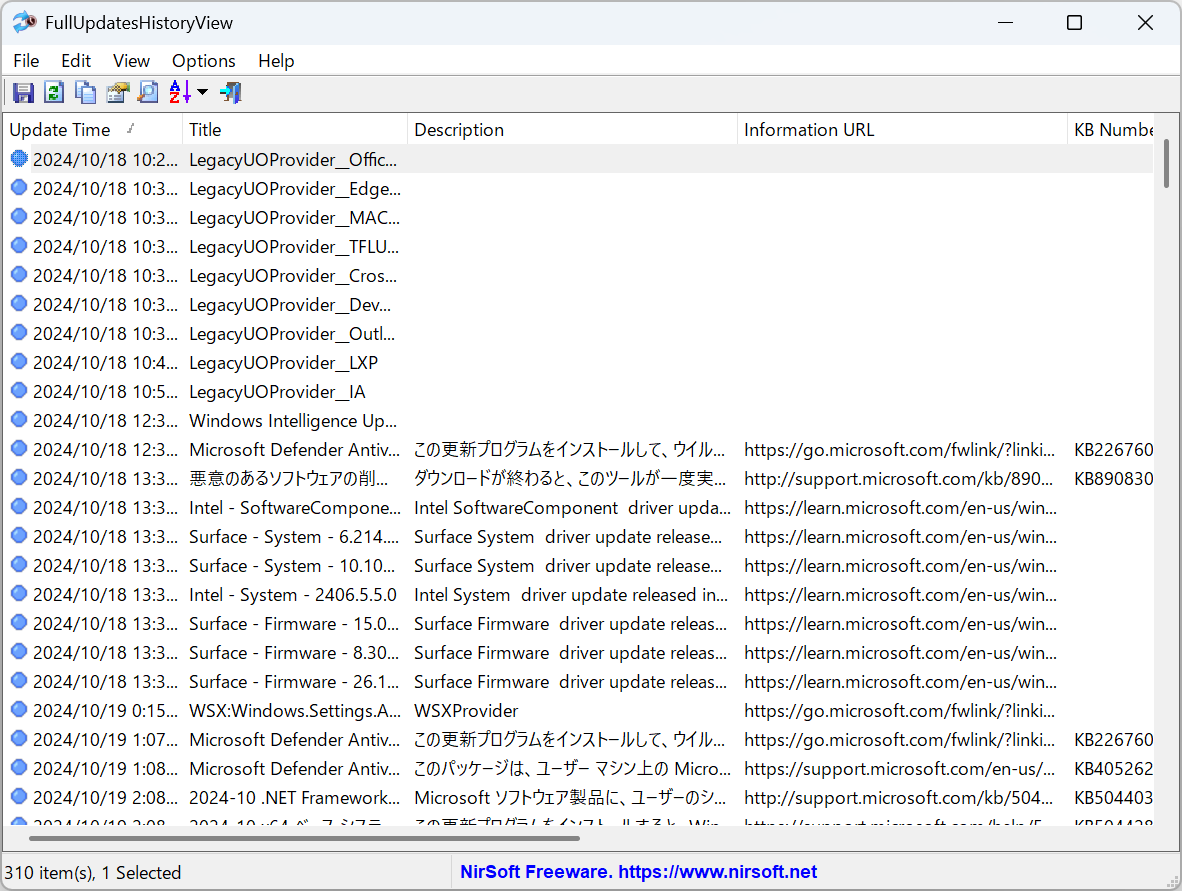Copy selected update to clipboard
Viewport: 1182px width, 891px height.
click(x=85, y=92)
